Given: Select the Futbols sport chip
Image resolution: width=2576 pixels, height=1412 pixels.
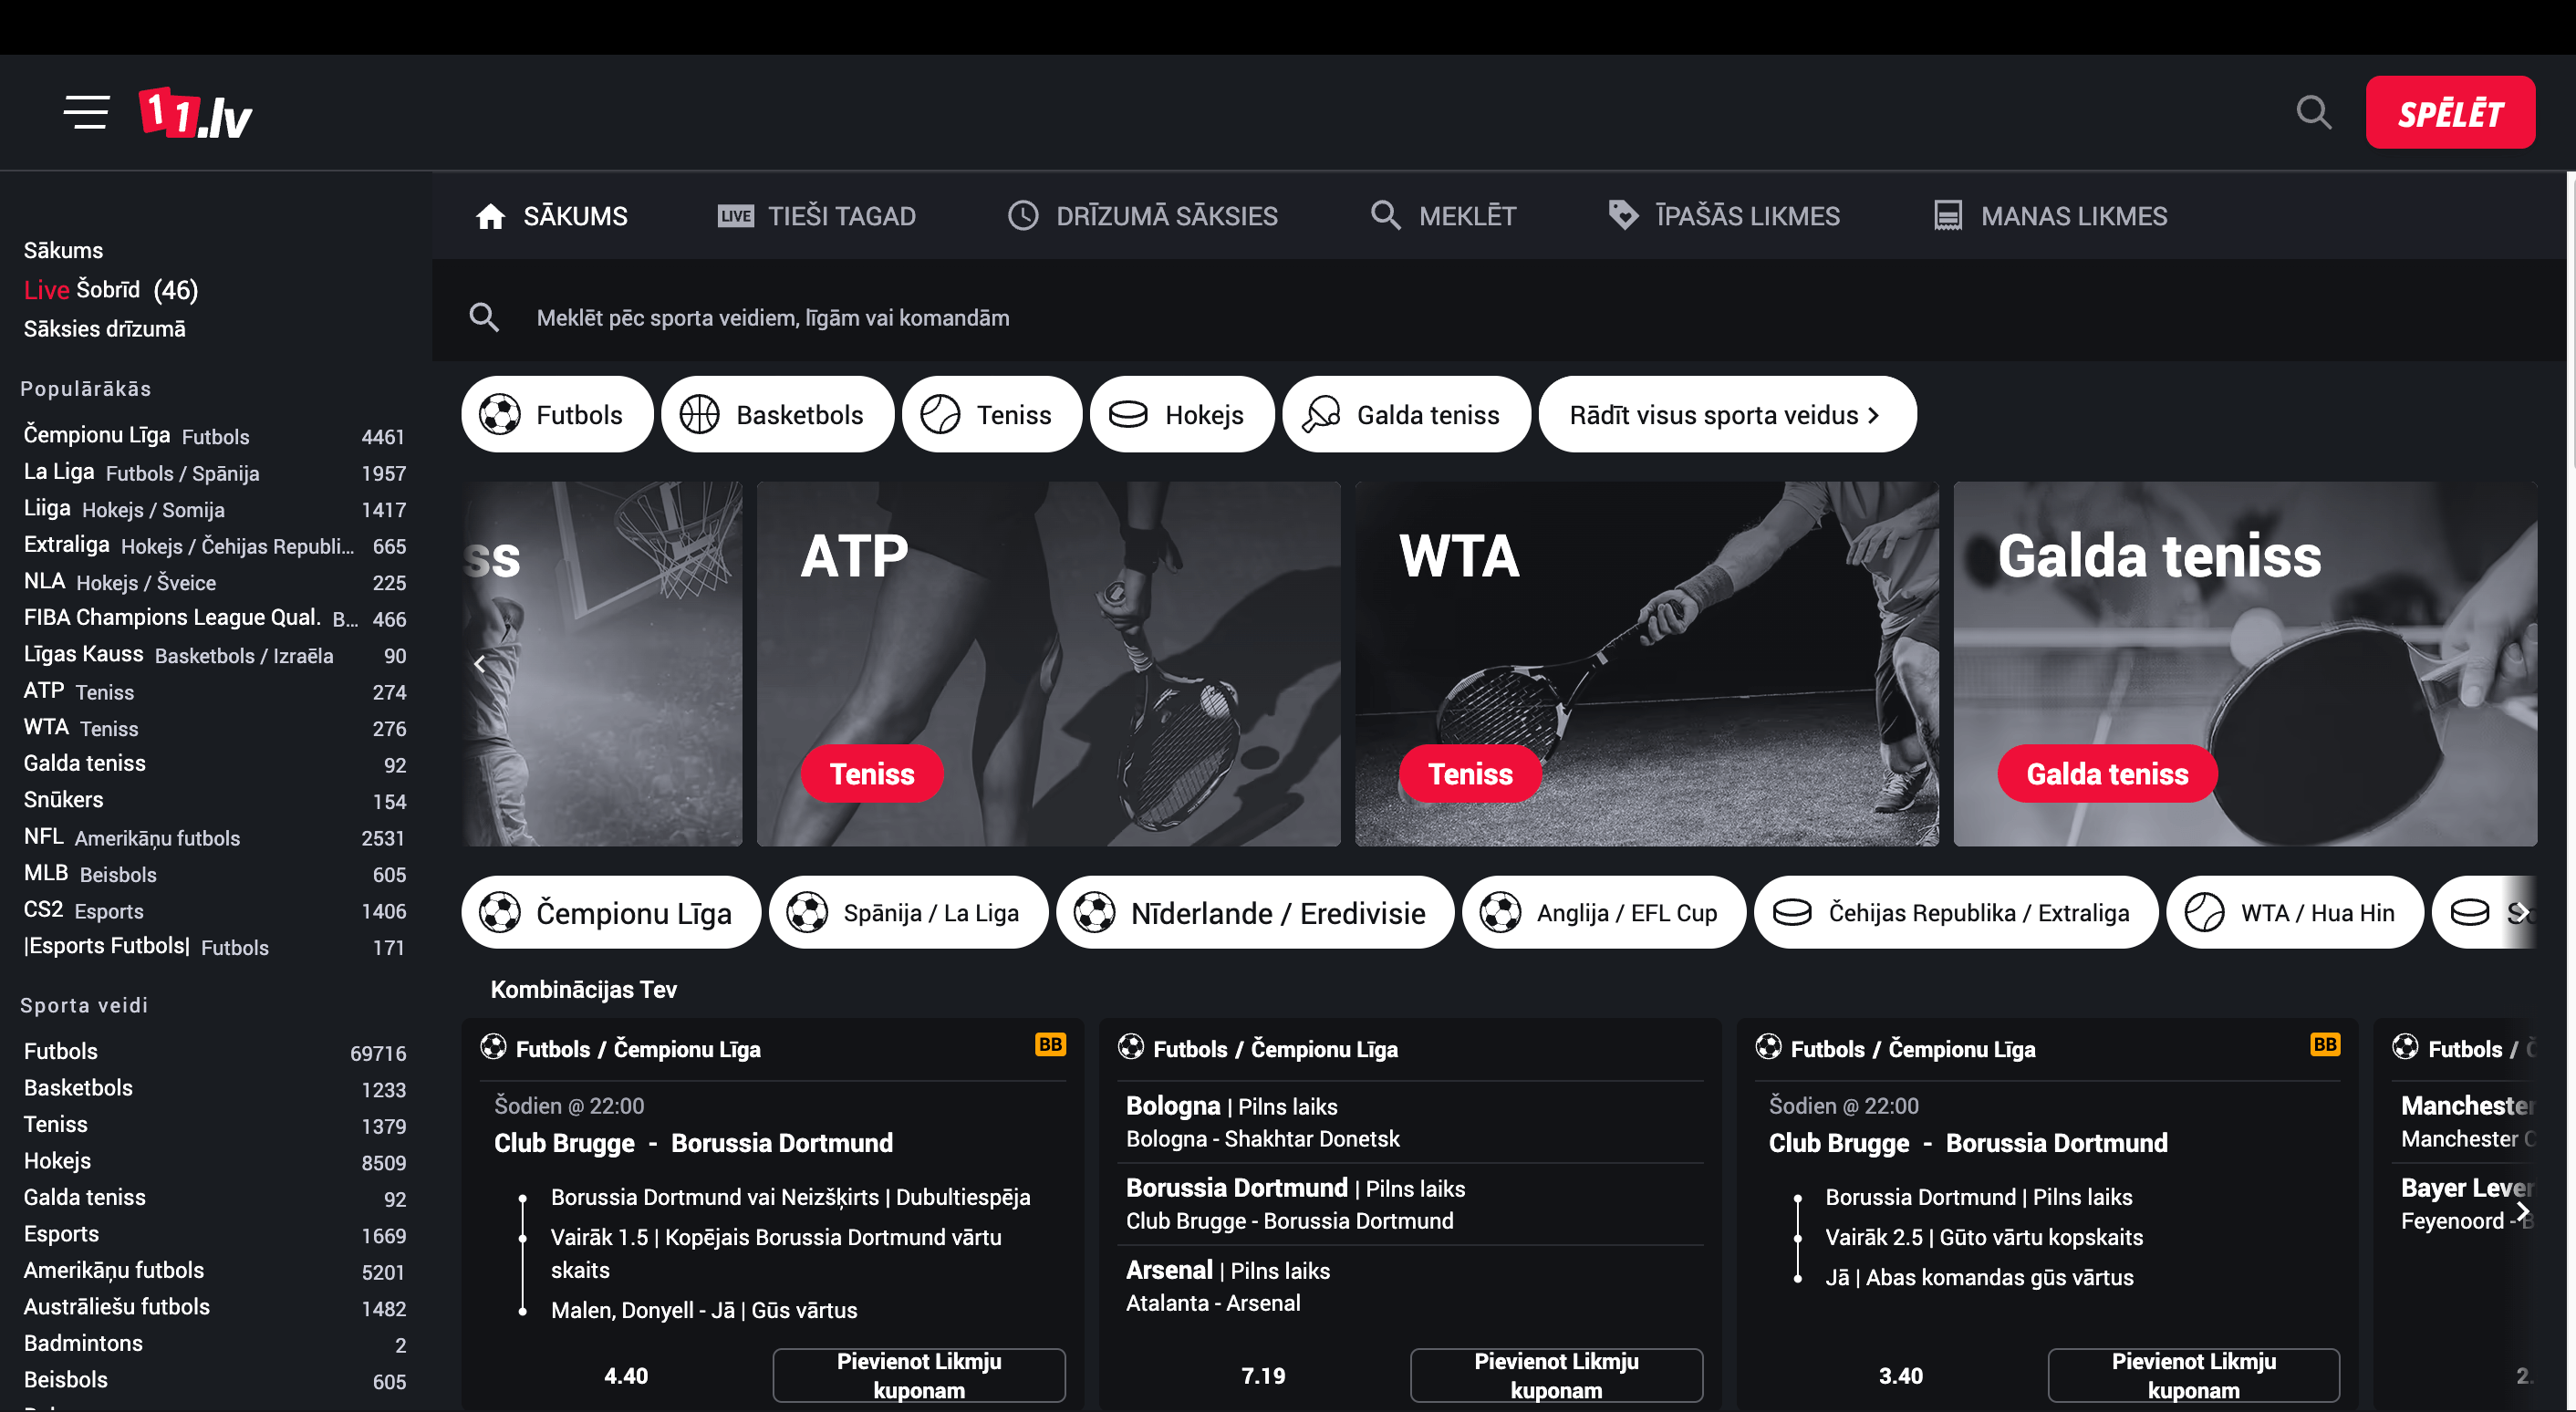Looking at the screenshot, I should pos(557,414).
